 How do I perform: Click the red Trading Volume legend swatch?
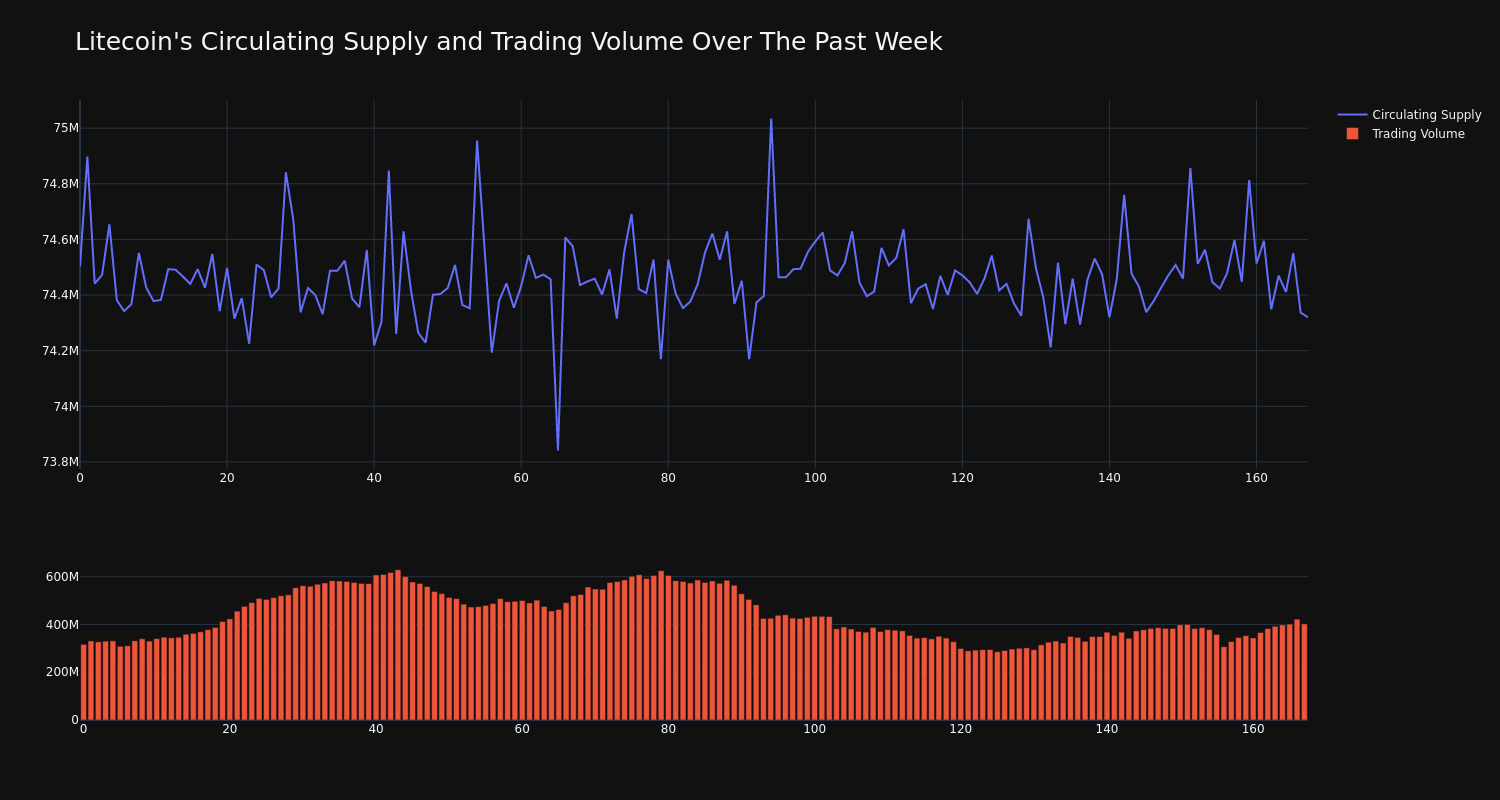pos(1352,134)
